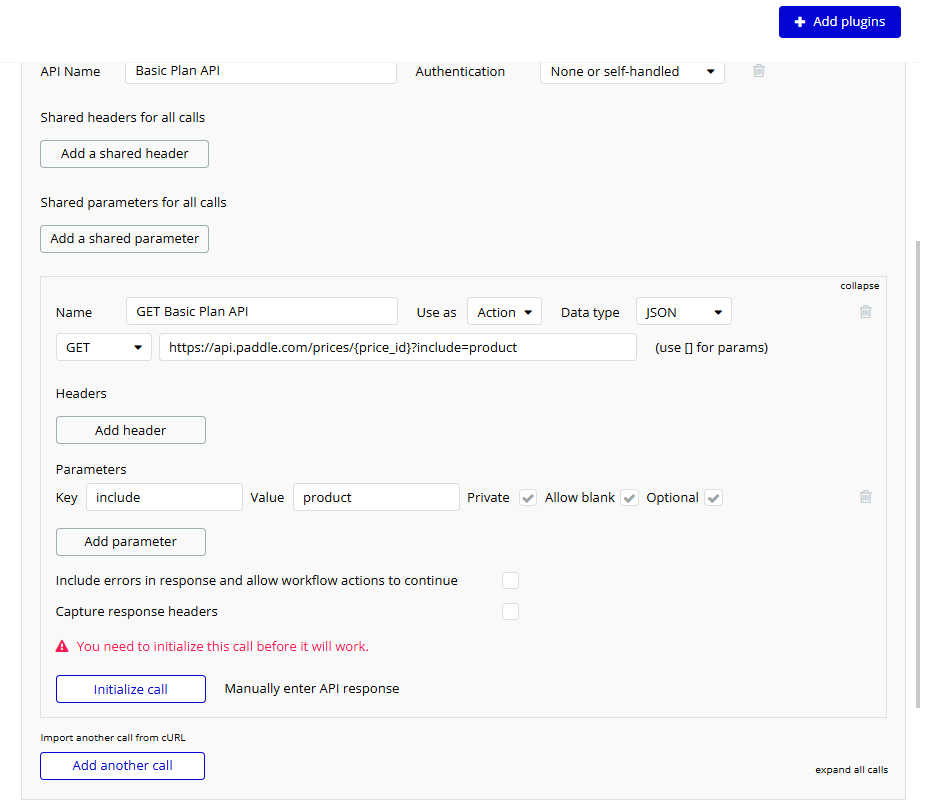
Task: Delete the GET Basic Plan API call
Action: click(x=865, y=311)
